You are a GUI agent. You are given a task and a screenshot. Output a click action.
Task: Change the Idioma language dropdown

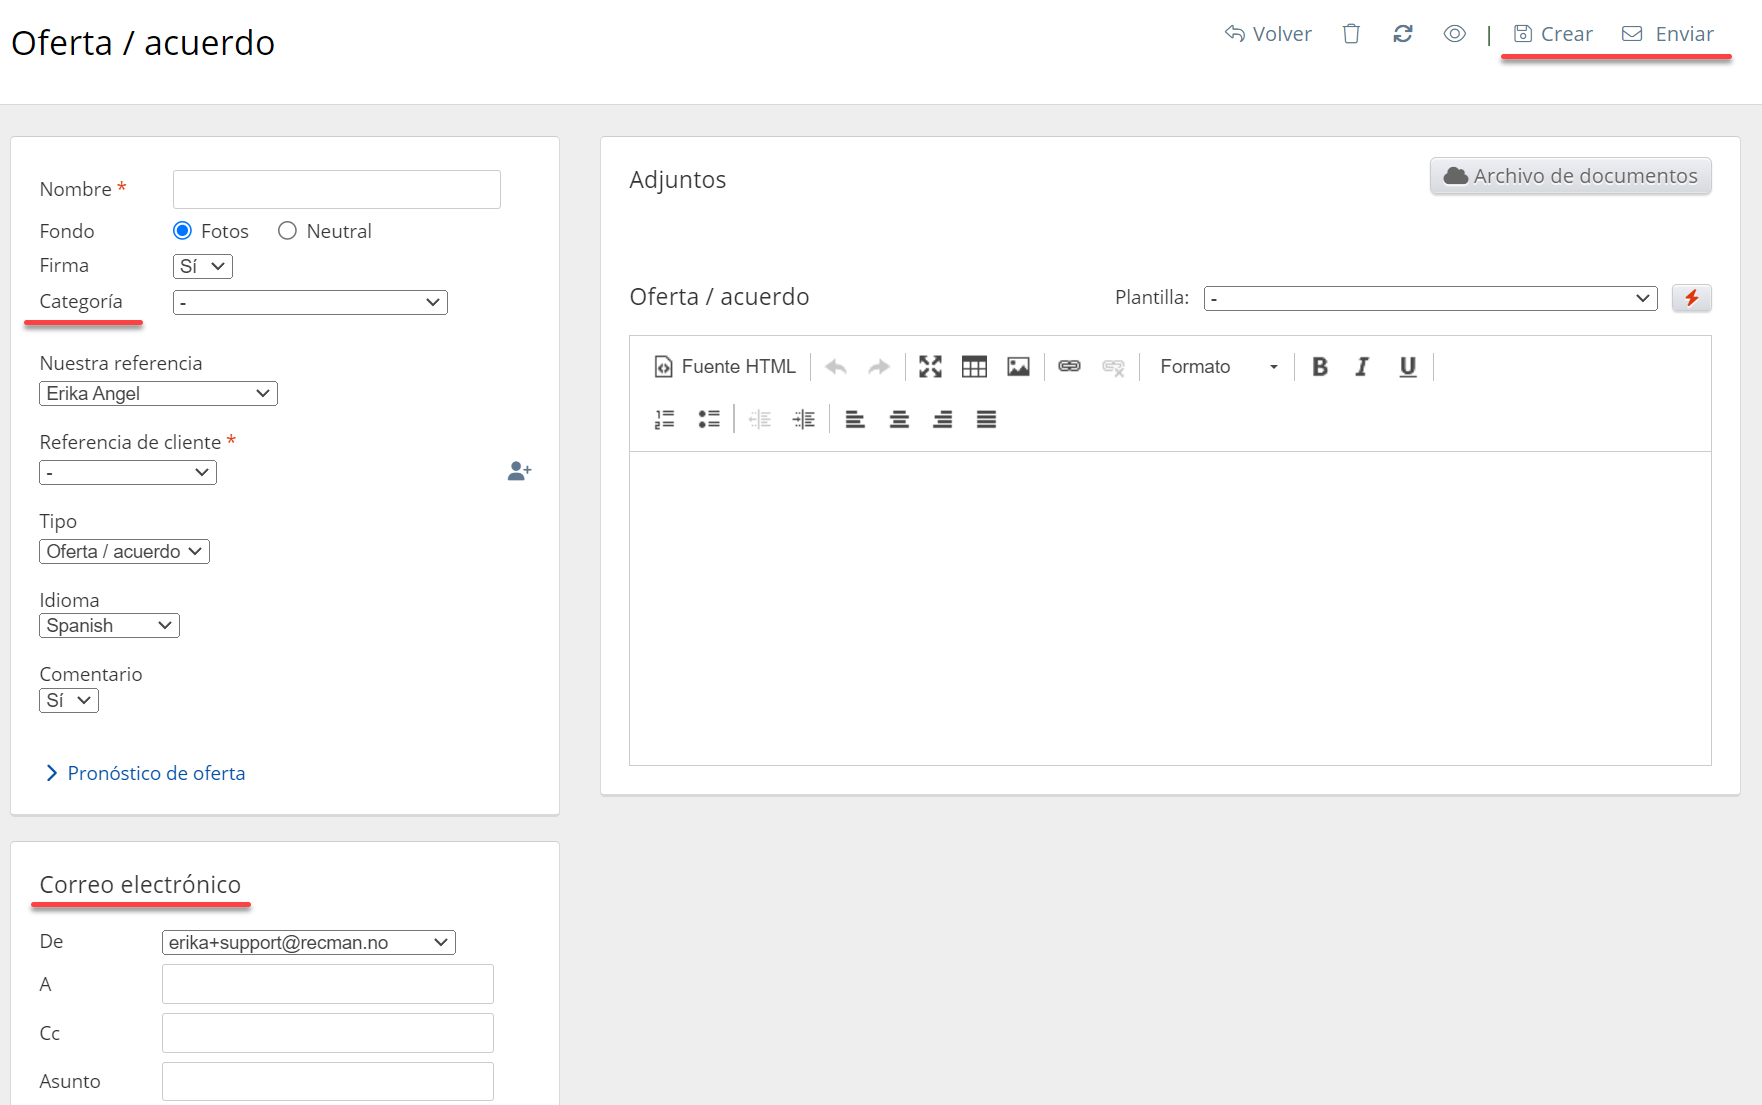109,626
